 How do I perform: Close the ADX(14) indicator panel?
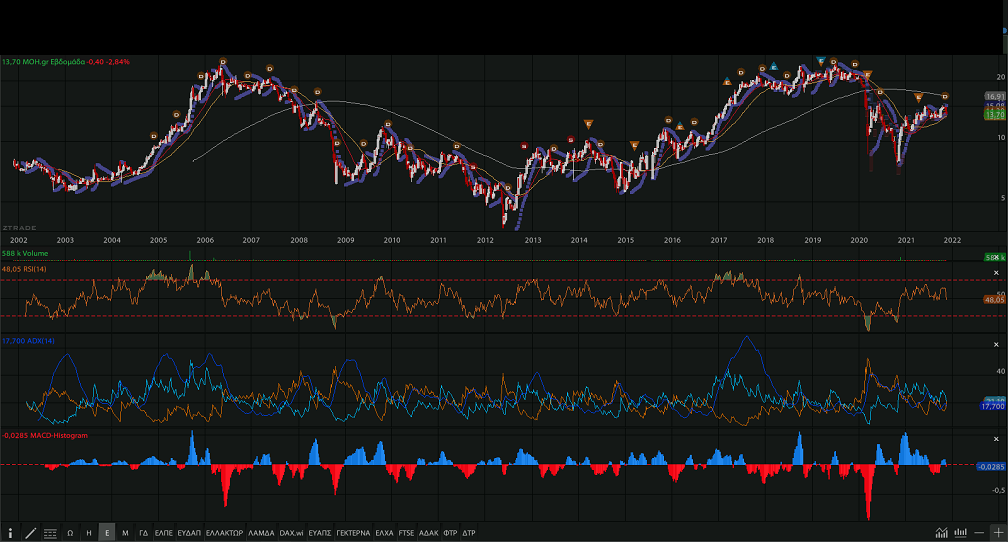996,343
